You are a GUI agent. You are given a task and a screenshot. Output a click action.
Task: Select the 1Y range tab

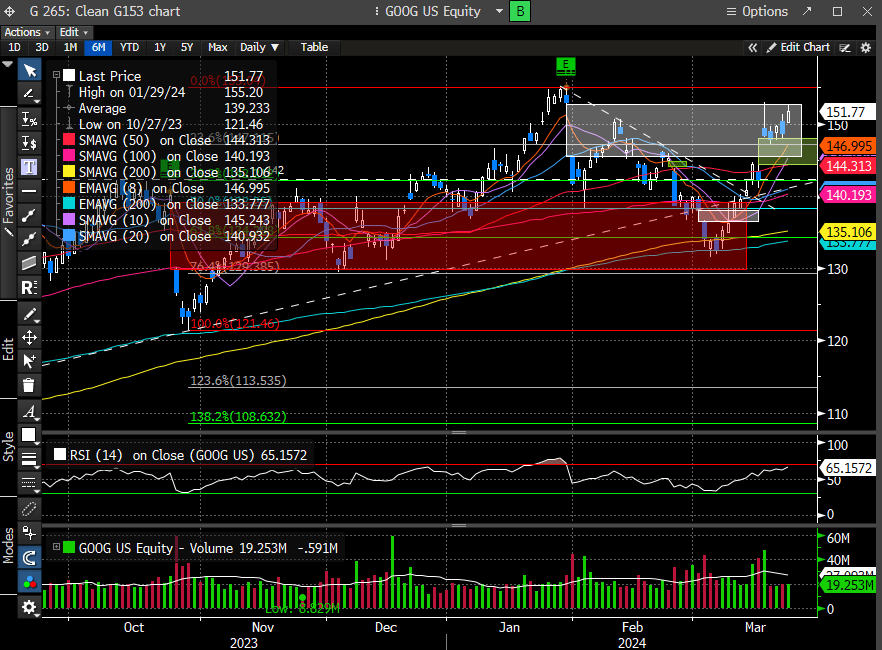160,48
